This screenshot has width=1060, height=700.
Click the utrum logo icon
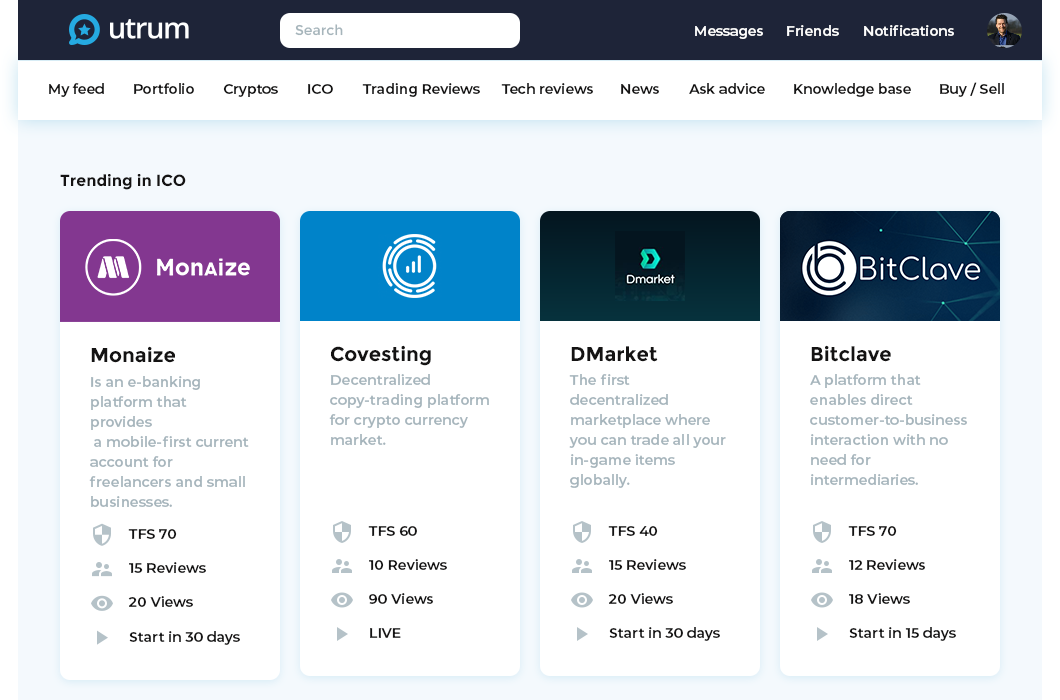click(x=84, y=30)
